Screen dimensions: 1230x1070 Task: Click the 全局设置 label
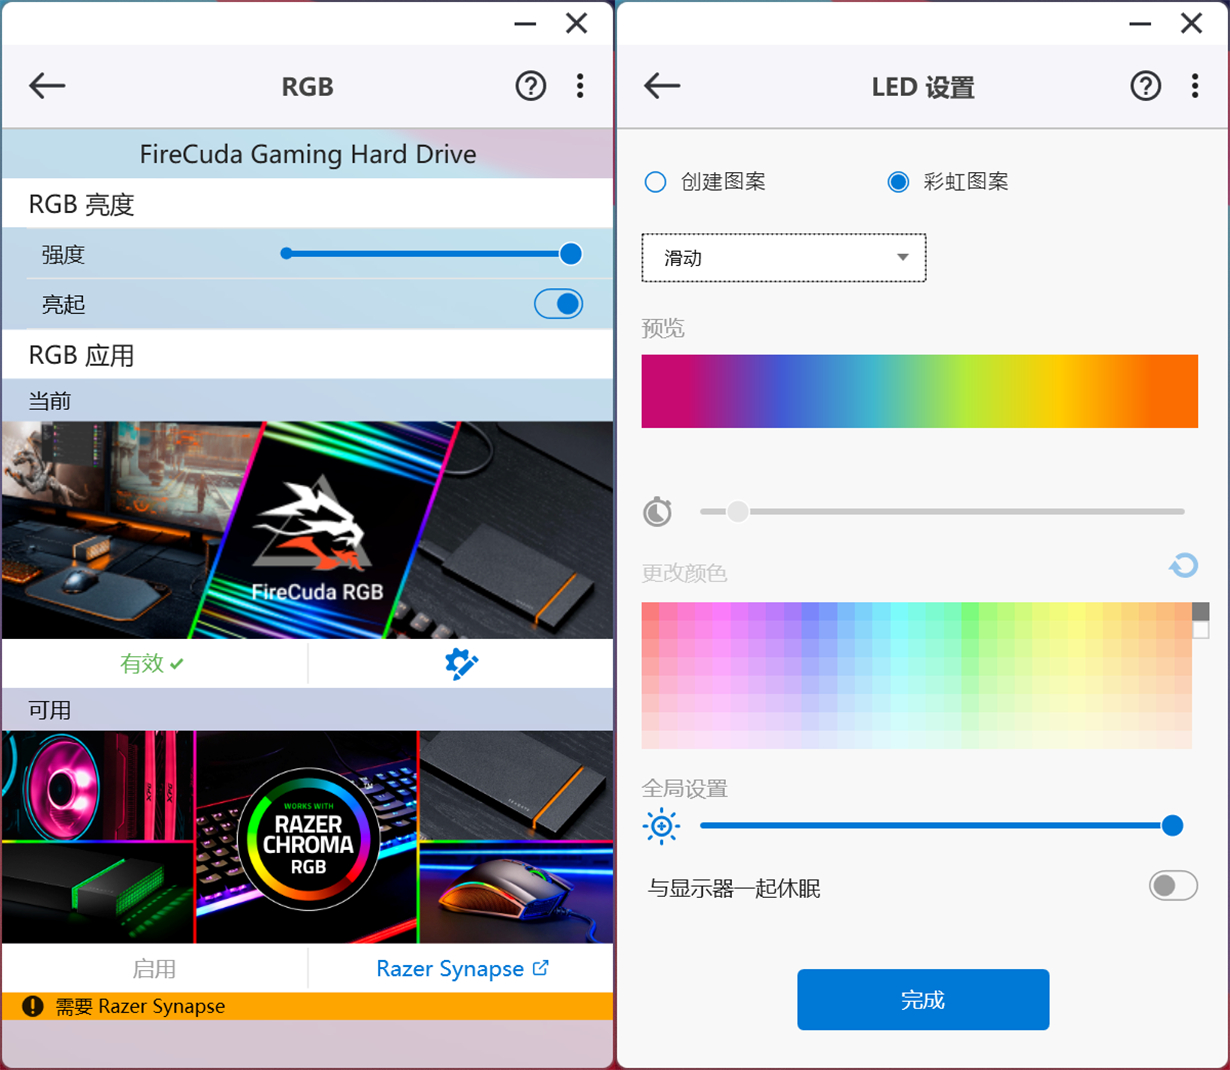coord(685,788)
